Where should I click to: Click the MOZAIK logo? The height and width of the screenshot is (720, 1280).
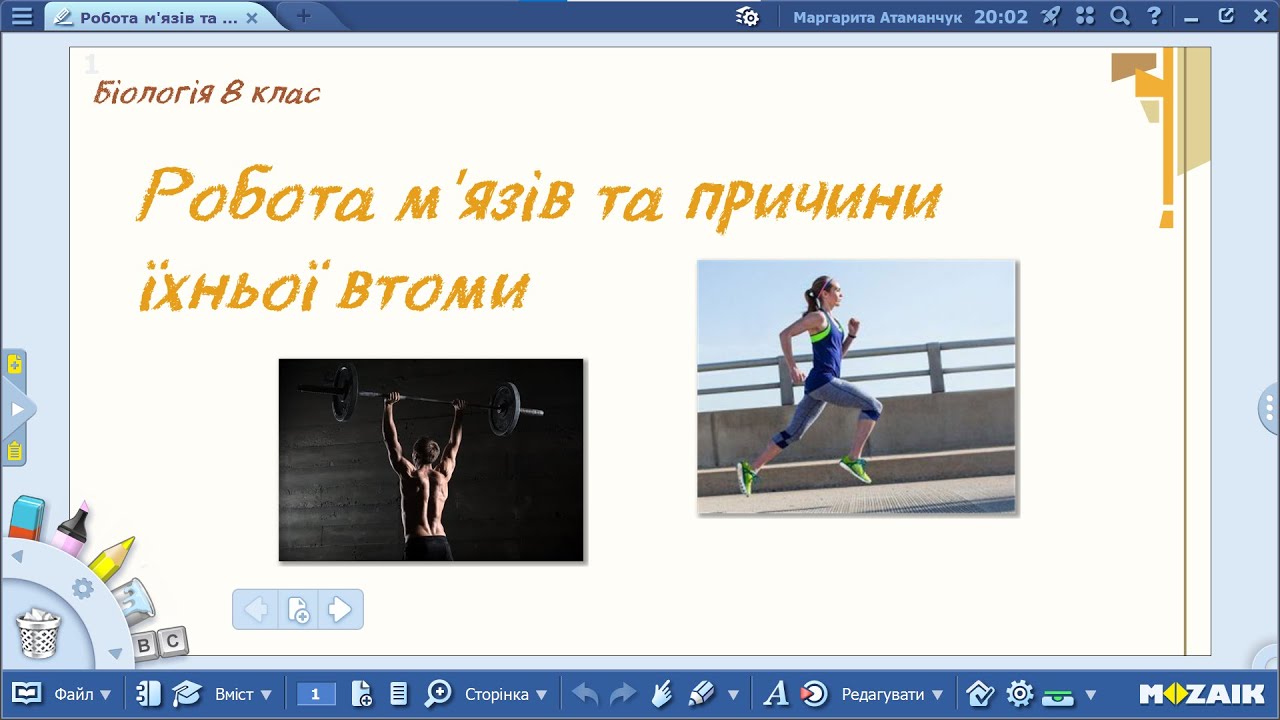point(1202,693)
